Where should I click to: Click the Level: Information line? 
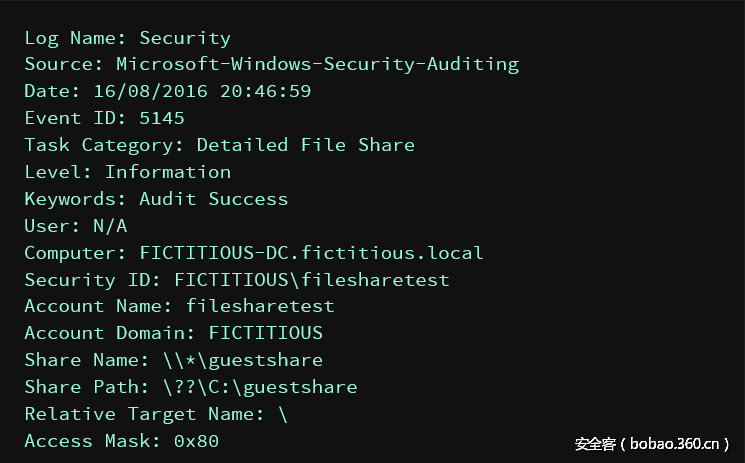point(127,172)
